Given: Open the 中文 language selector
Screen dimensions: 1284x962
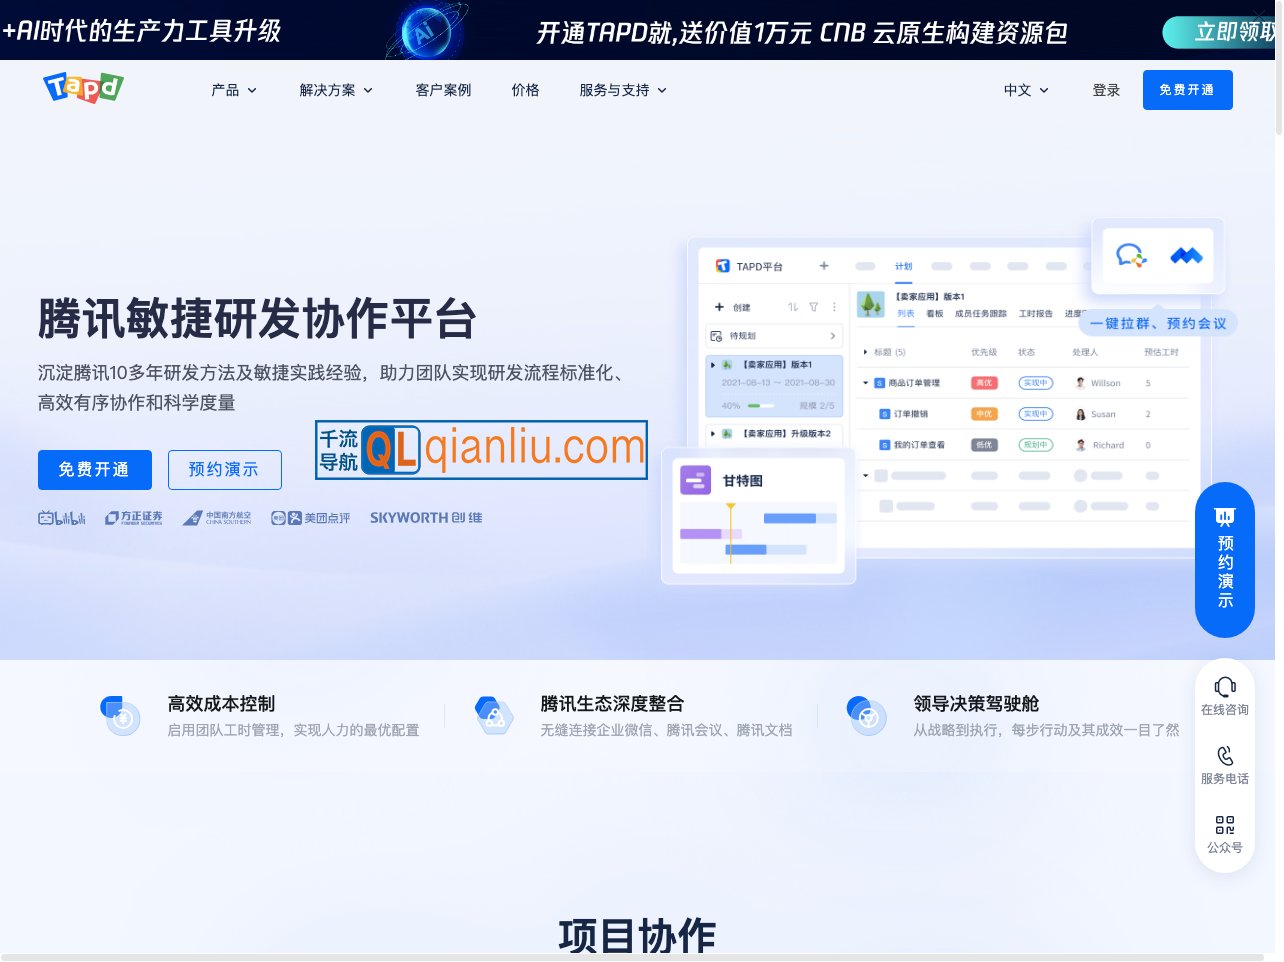Looking at the screenshot, I should point(1024,90).
